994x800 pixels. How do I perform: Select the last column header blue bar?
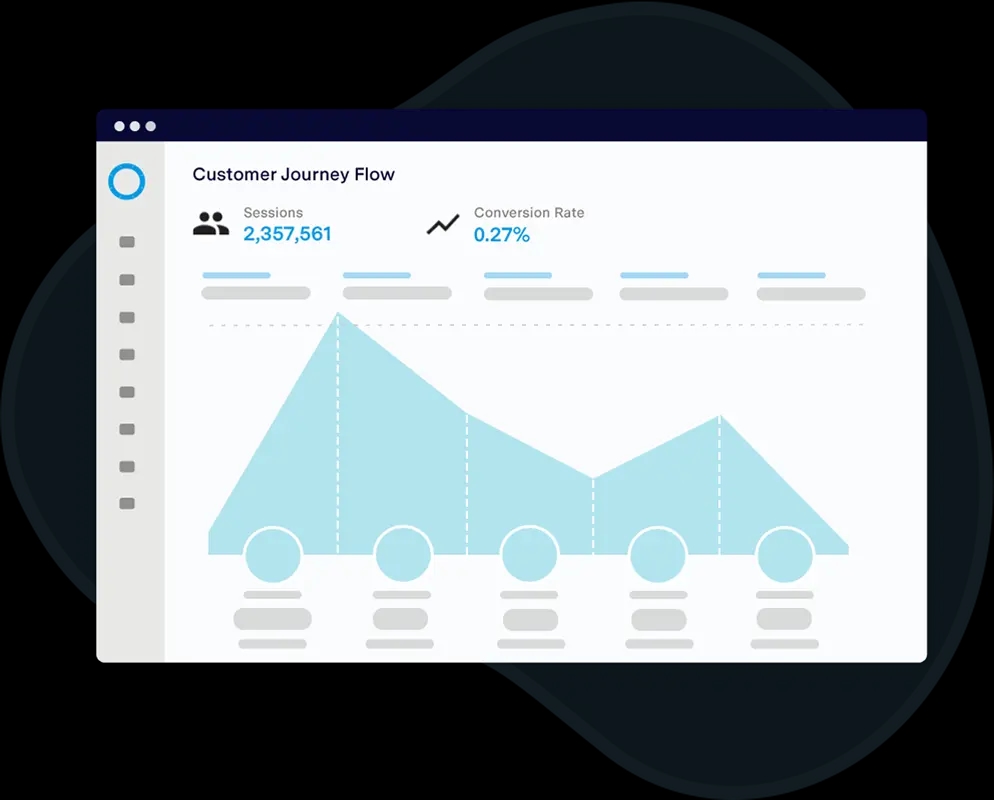tap(791, 275)
